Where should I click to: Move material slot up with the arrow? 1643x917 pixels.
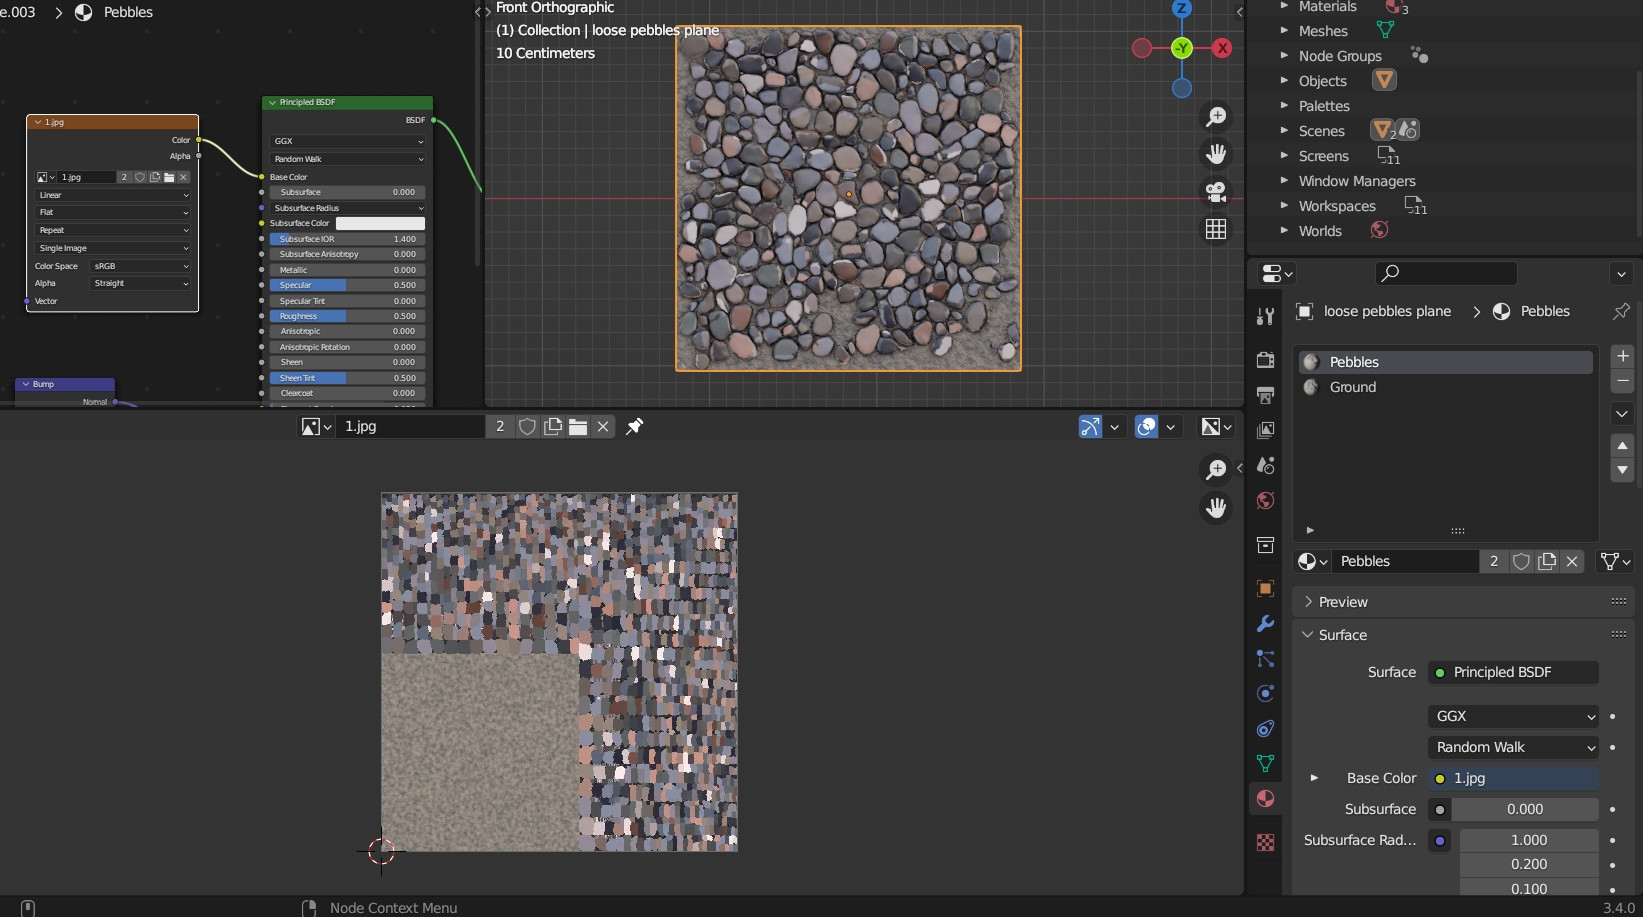1622,445
